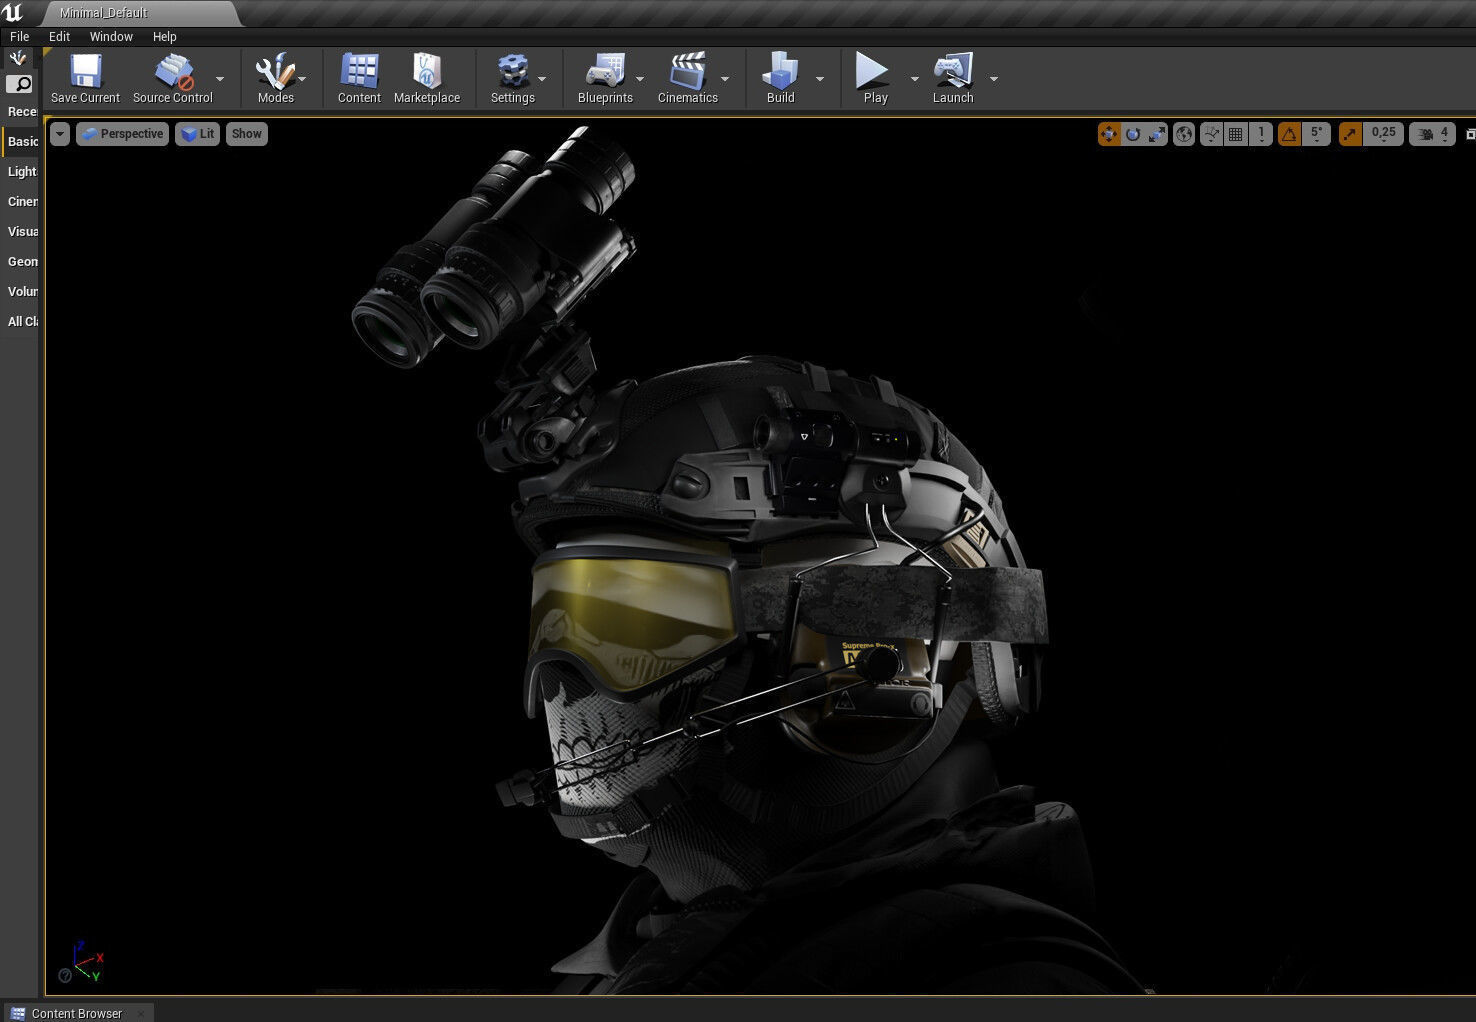
Task: Open the 0,25 scale snap dropdown
Action: 1383,134
